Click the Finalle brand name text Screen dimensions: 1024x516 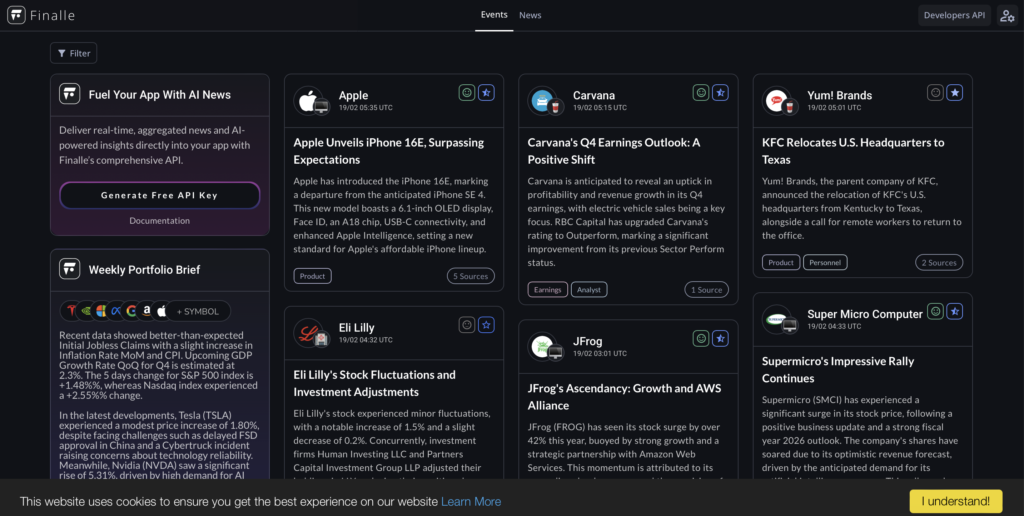tap(52, 15)
